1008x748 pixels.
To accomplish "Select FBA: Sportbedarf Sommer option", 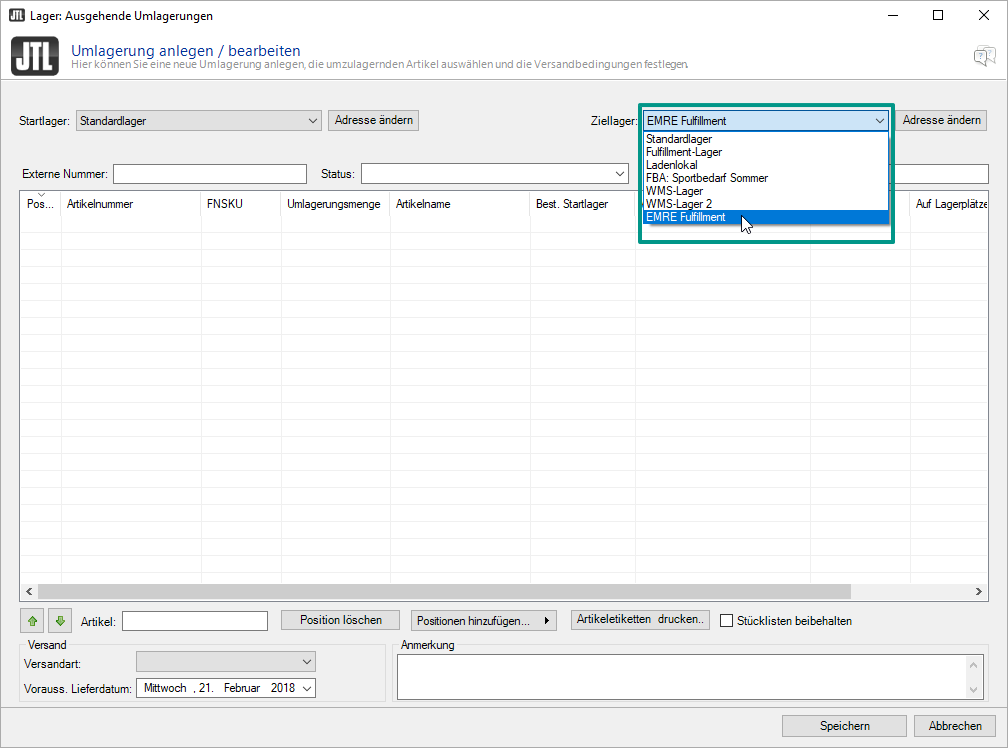I will click(707, 178).
